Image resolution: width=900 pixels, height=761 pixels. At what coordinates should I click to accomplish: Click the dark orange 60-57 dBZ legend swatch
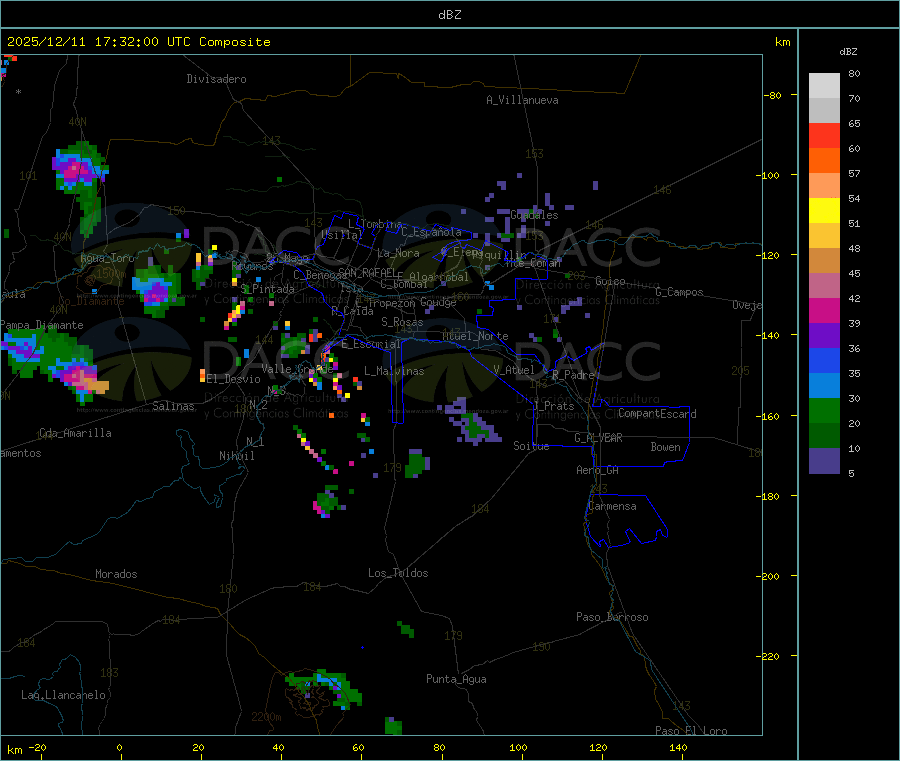point(824,161)
